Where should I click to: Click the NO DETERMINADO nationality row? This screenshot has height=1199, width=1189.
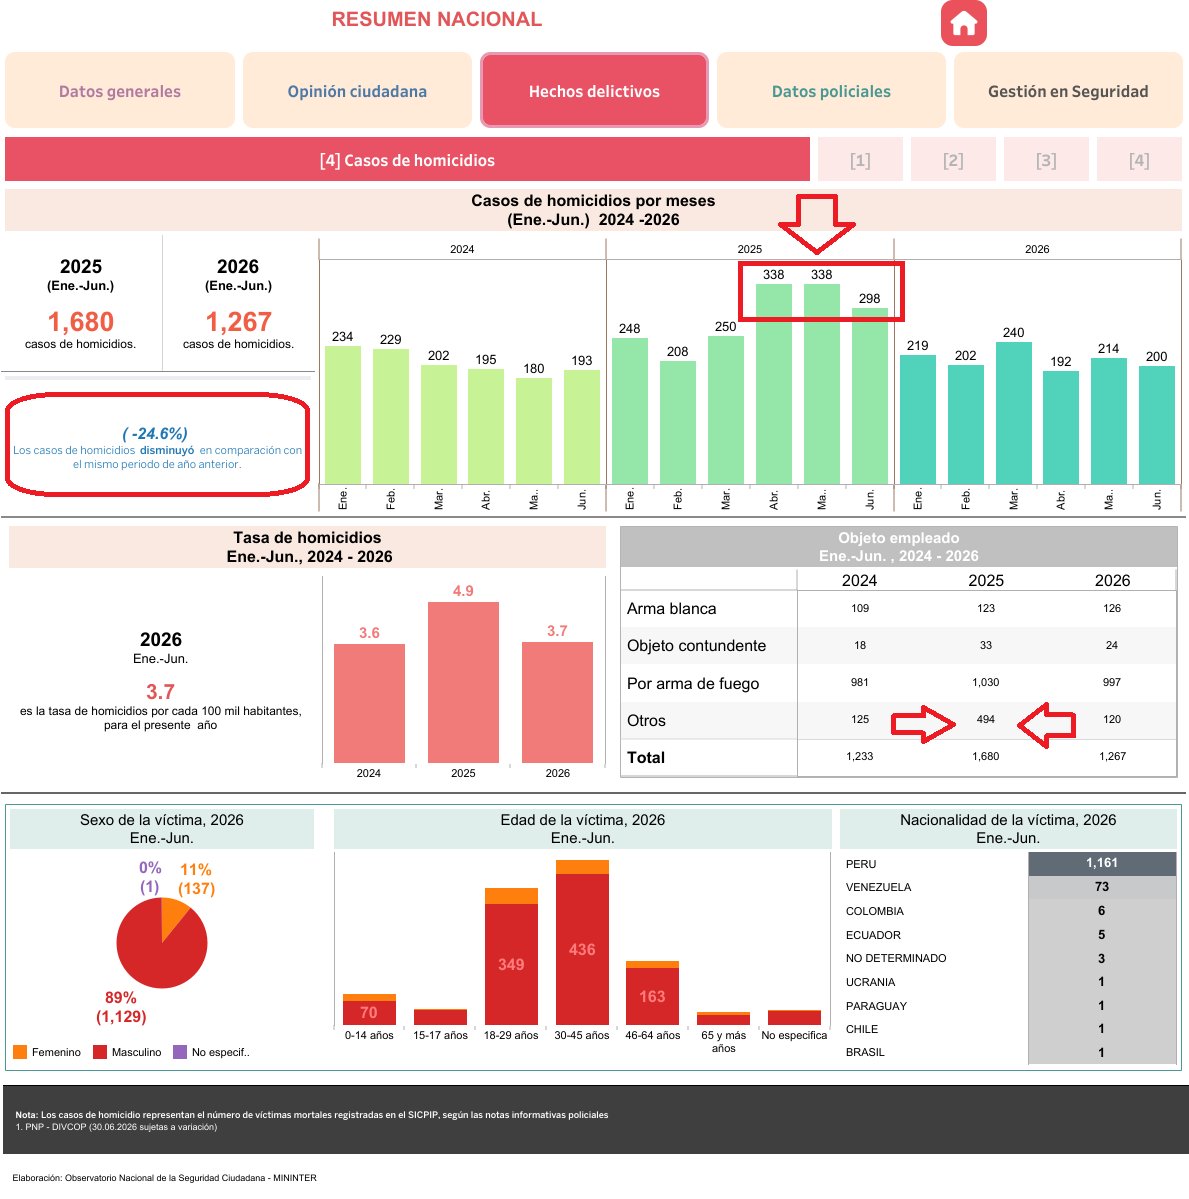pyautogui.click(x=1010, y=958)
